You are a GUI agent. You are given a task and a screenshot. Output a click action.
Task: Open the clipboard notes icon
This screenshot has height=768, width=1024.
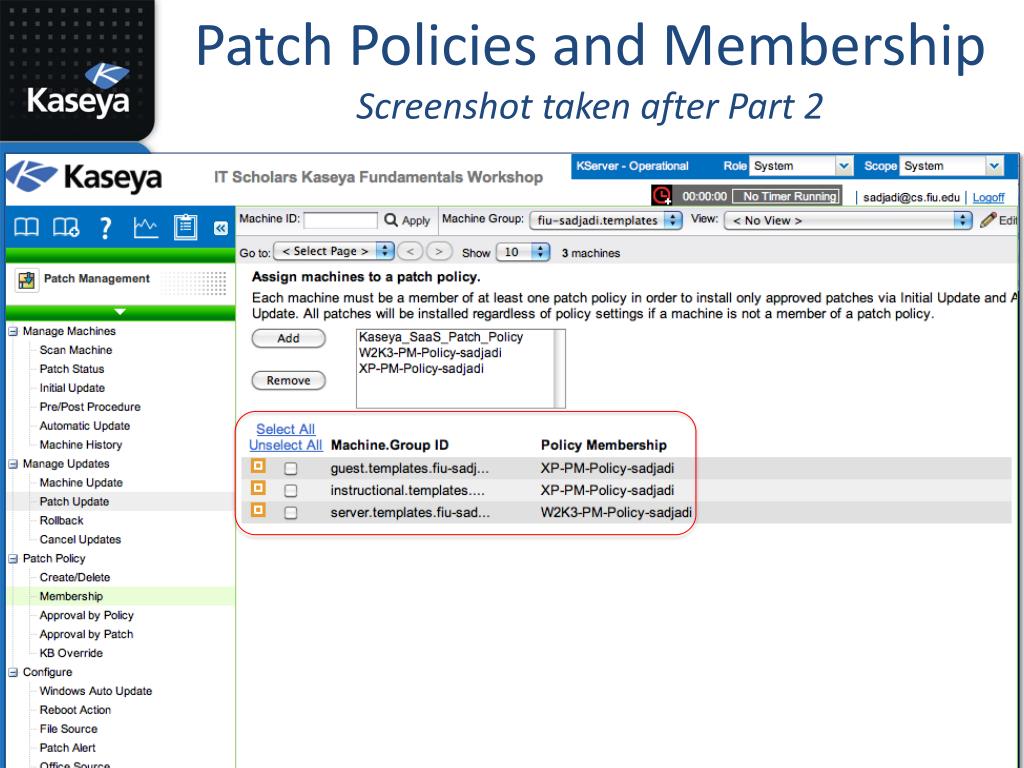click(x=185, y=227)
